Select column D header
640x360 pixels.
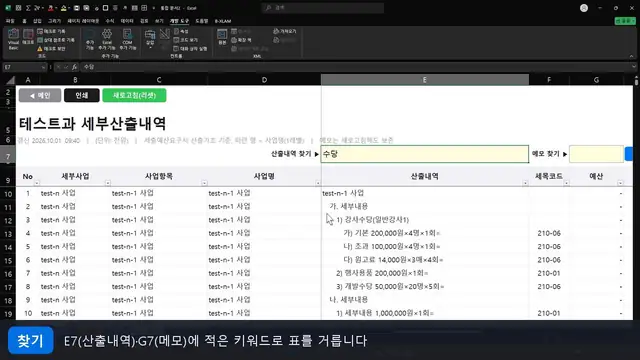(x=264, y=80)
